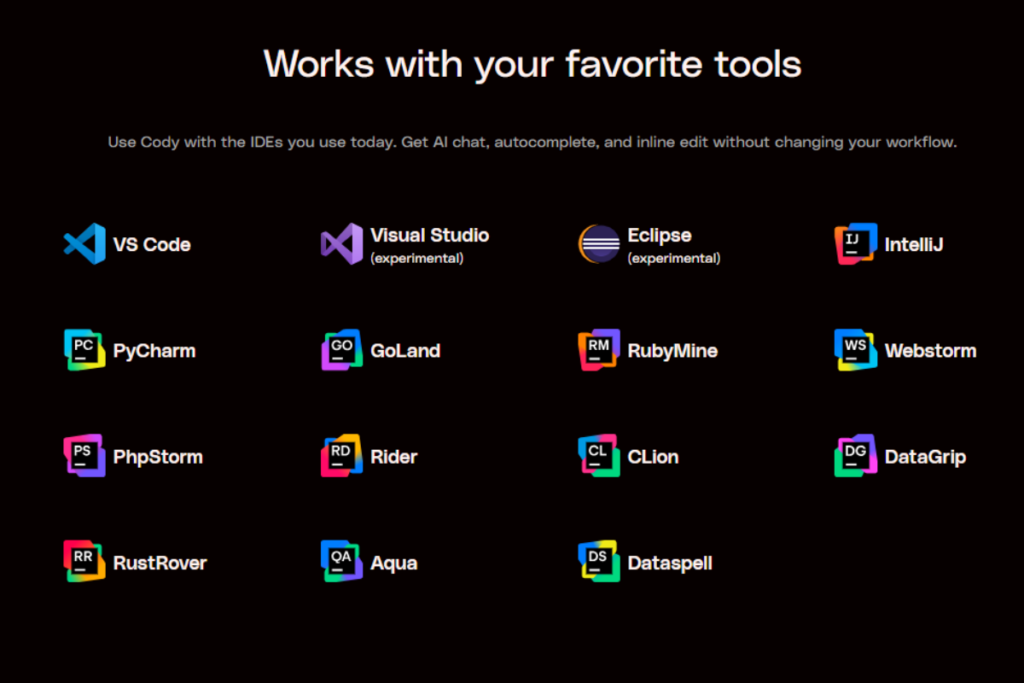Click the Webstorm WS logo icon

click(x=856, y=350)
